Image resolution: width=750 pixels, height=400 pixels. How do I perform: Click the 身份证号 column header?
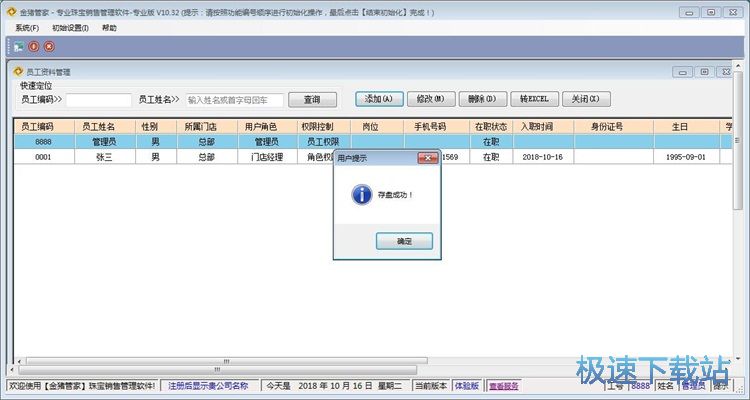614,127
